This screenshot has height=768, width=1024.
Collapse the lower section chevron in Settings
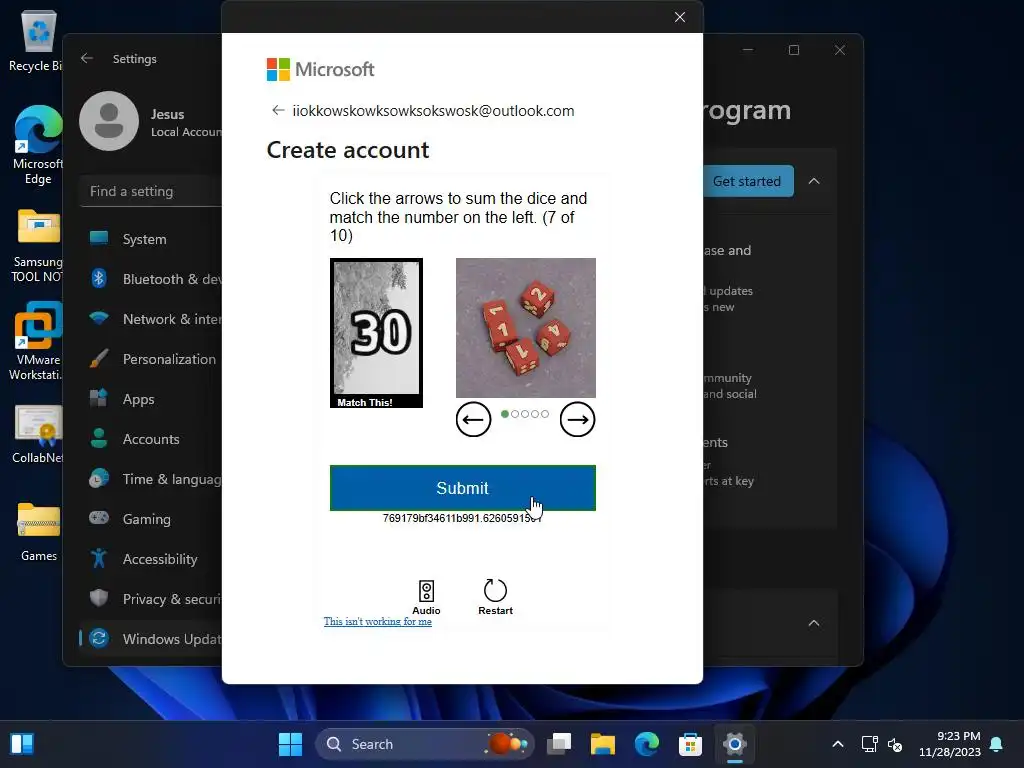pyautogui.click(x=814, y=623)
